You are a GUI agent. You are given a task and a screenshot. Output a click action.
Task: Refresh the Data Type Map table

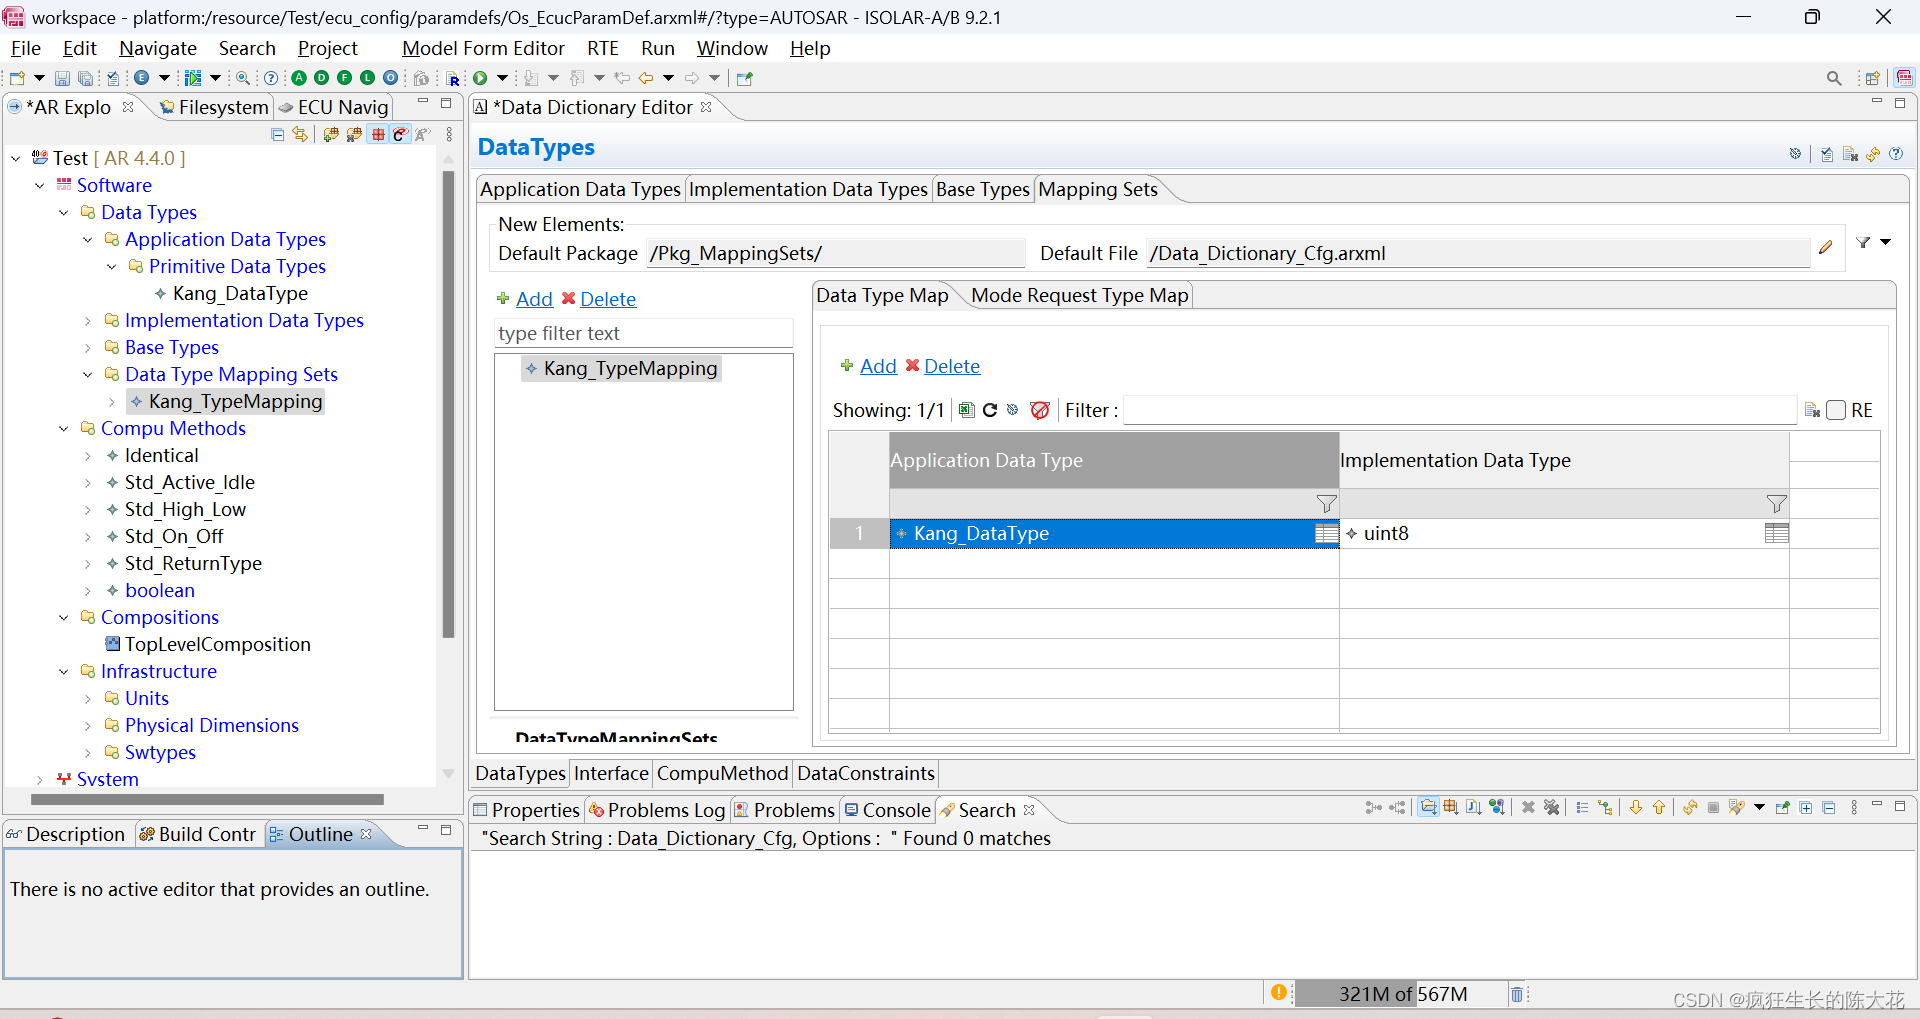[990, 410]
